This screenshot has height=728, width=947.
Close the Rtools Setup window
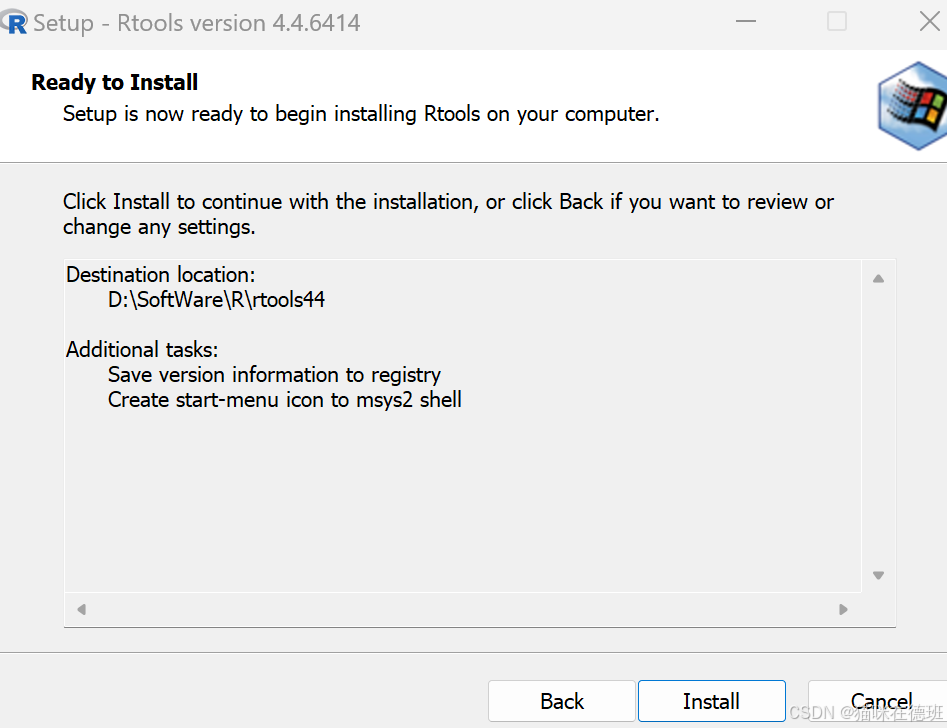pyautogui.click(x=929, y=22)
